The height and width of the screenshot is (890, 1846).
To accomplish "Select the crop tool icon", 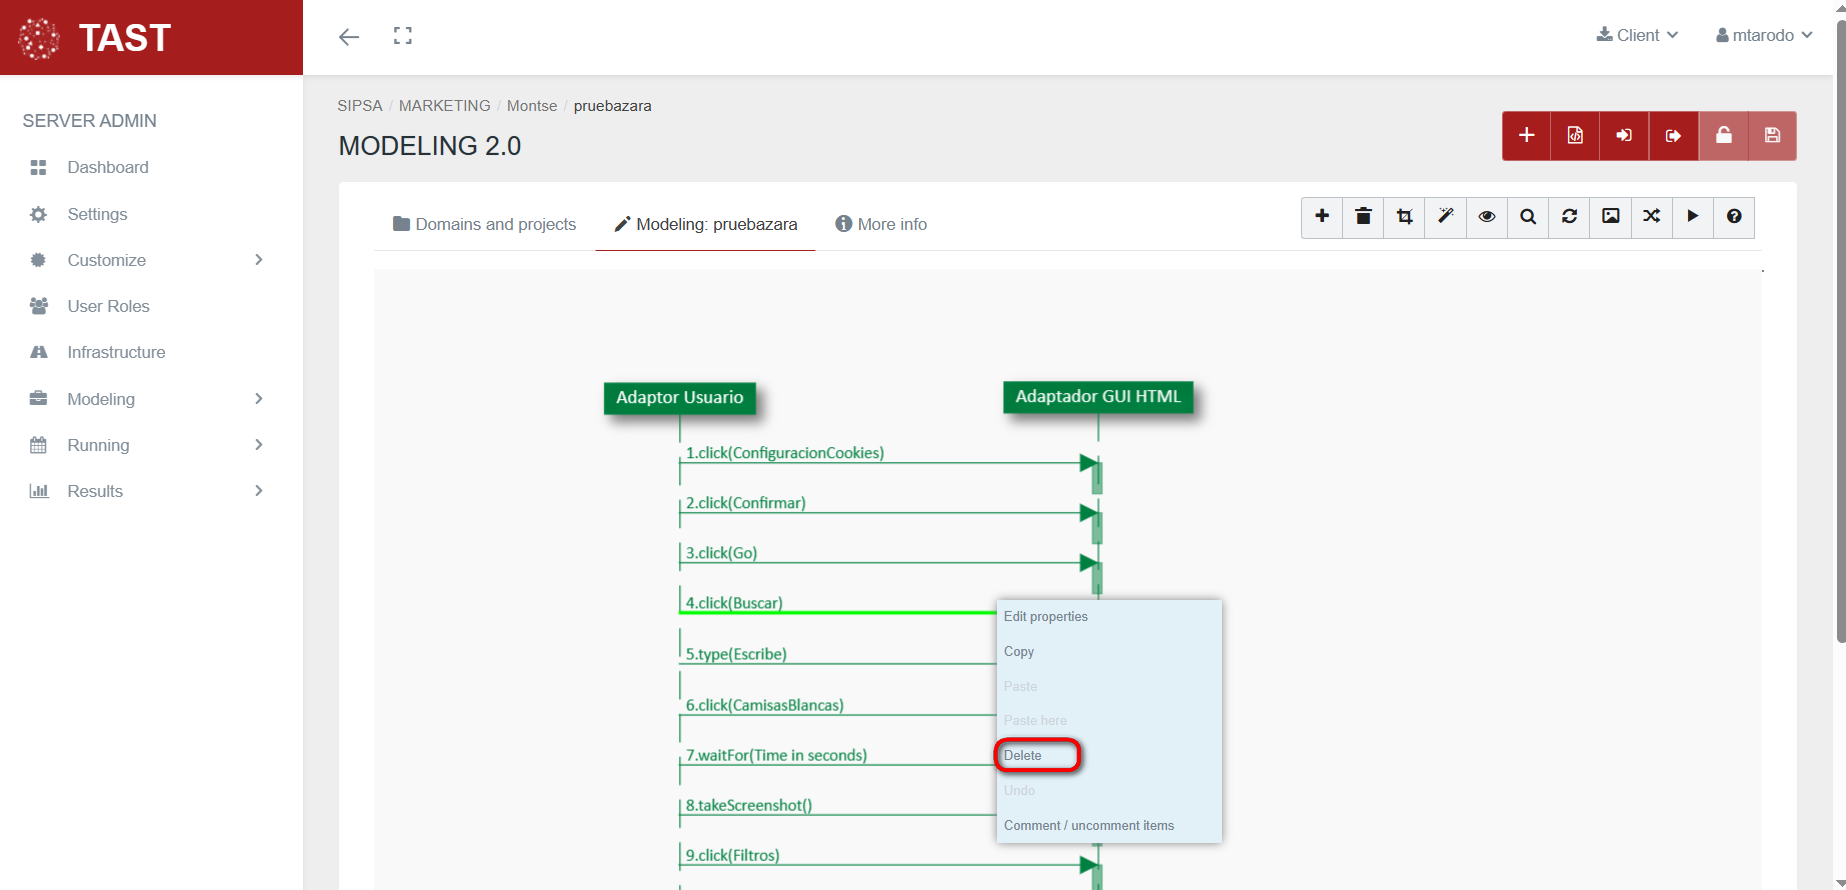I will coord(1404,217).
